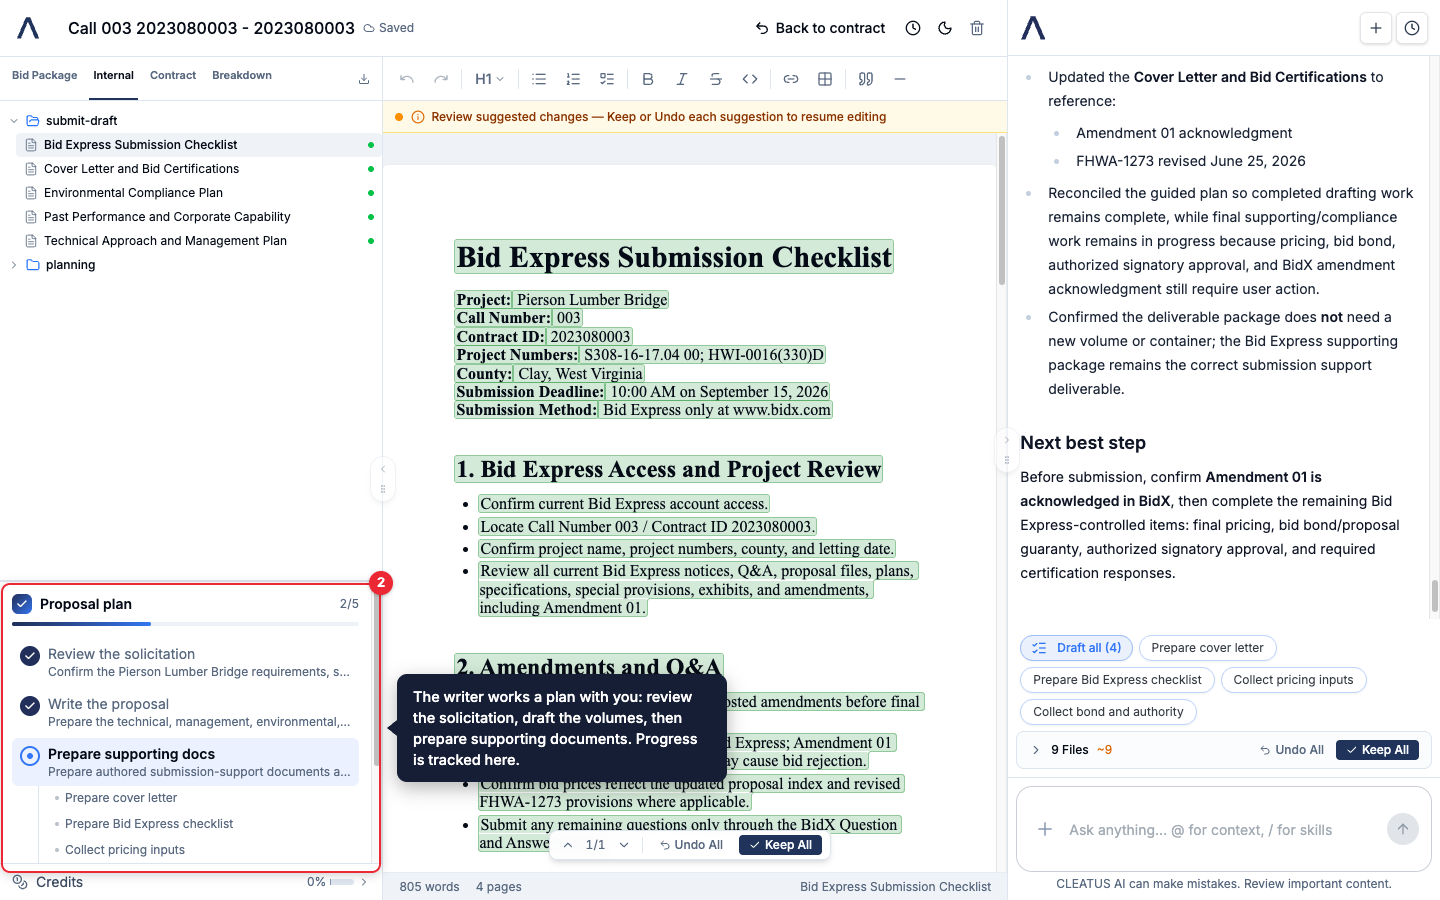Image resolution: width=1440 pixels, height=900 pixels.
Task: Select the Prepare supporting docs step
Action: click(x=185, y=762)
